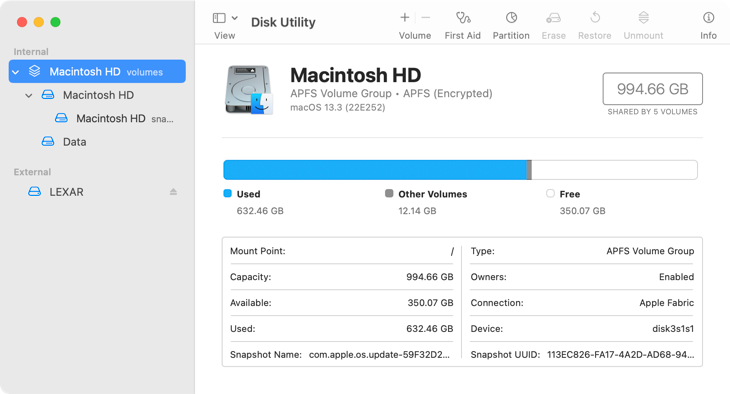The image size is (730, 394).
Task: Click the white Free swatch
Action: 550,193
